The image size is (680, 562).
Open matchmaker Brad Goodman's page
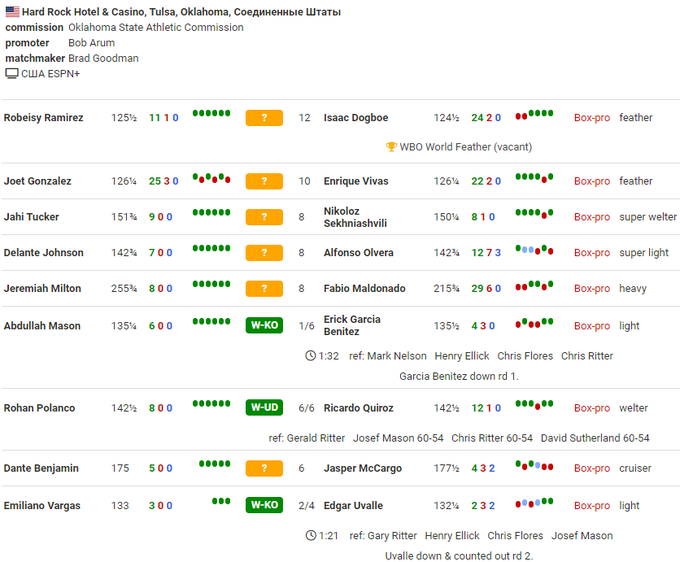point(103,58)
